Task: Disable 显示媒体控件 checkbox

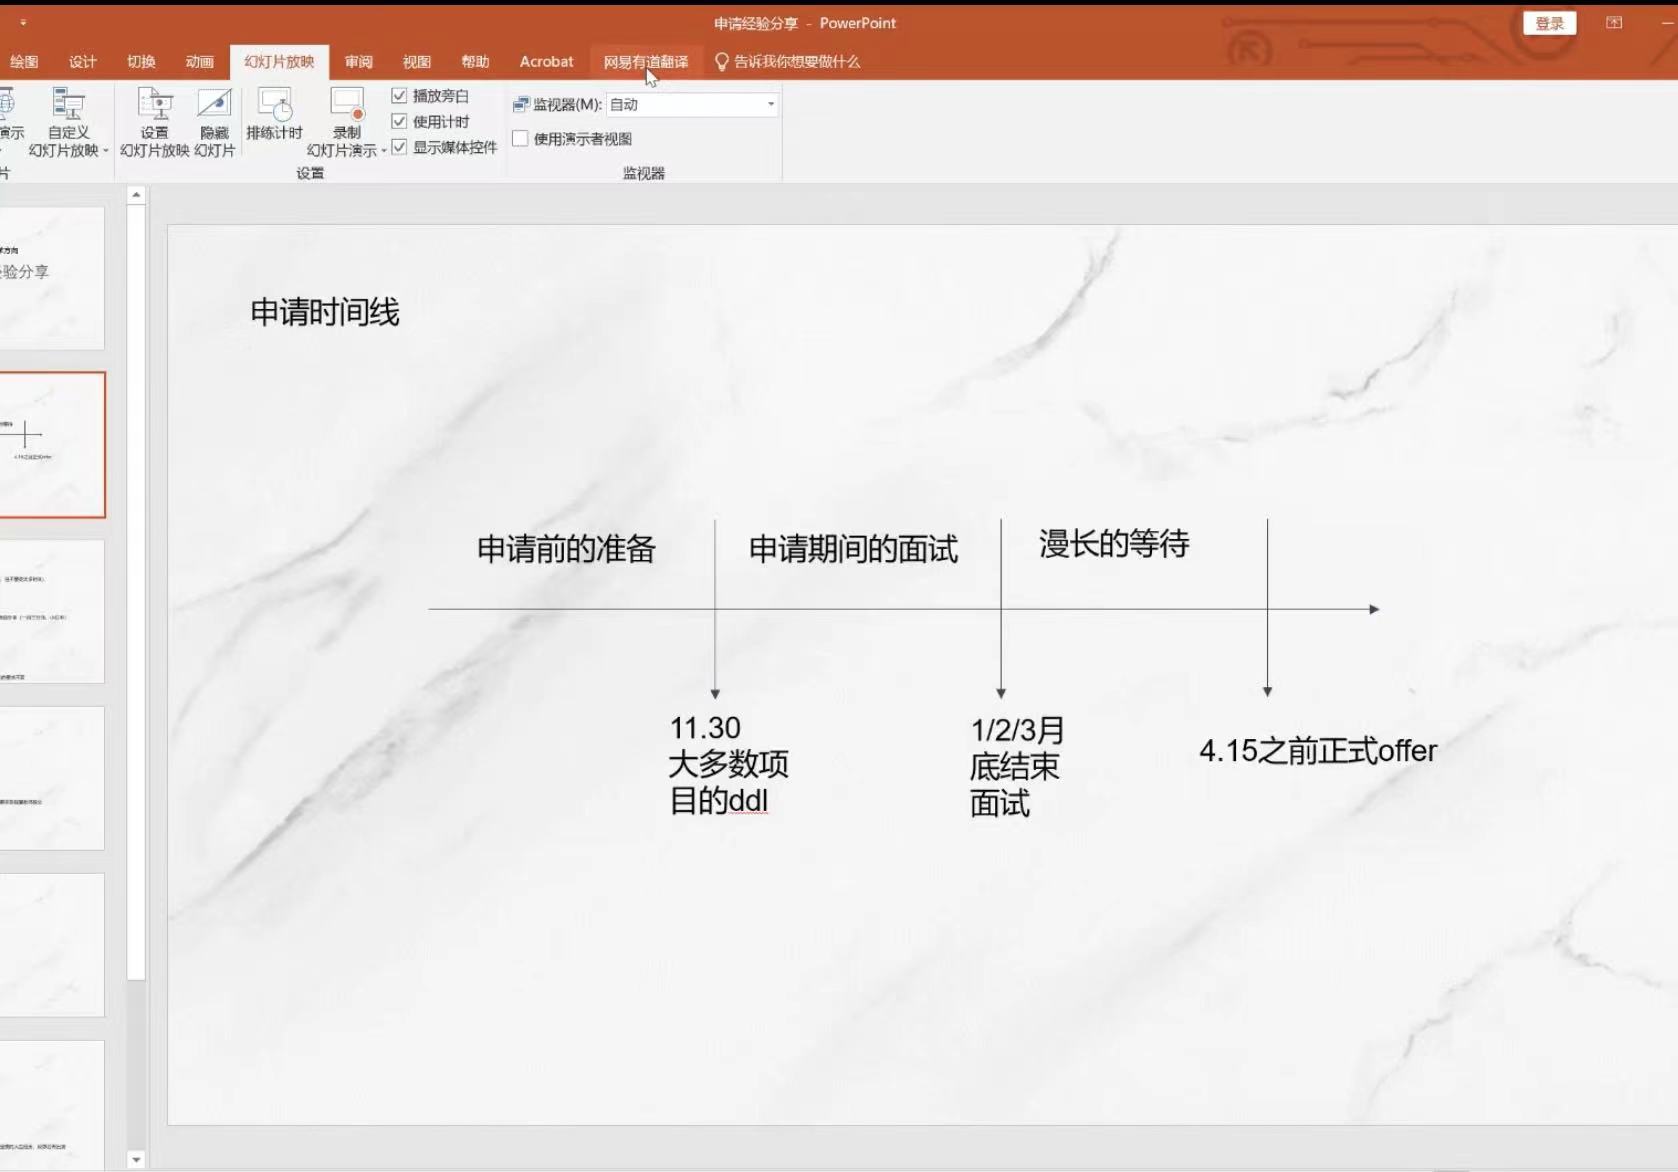Action: (399, 147)
